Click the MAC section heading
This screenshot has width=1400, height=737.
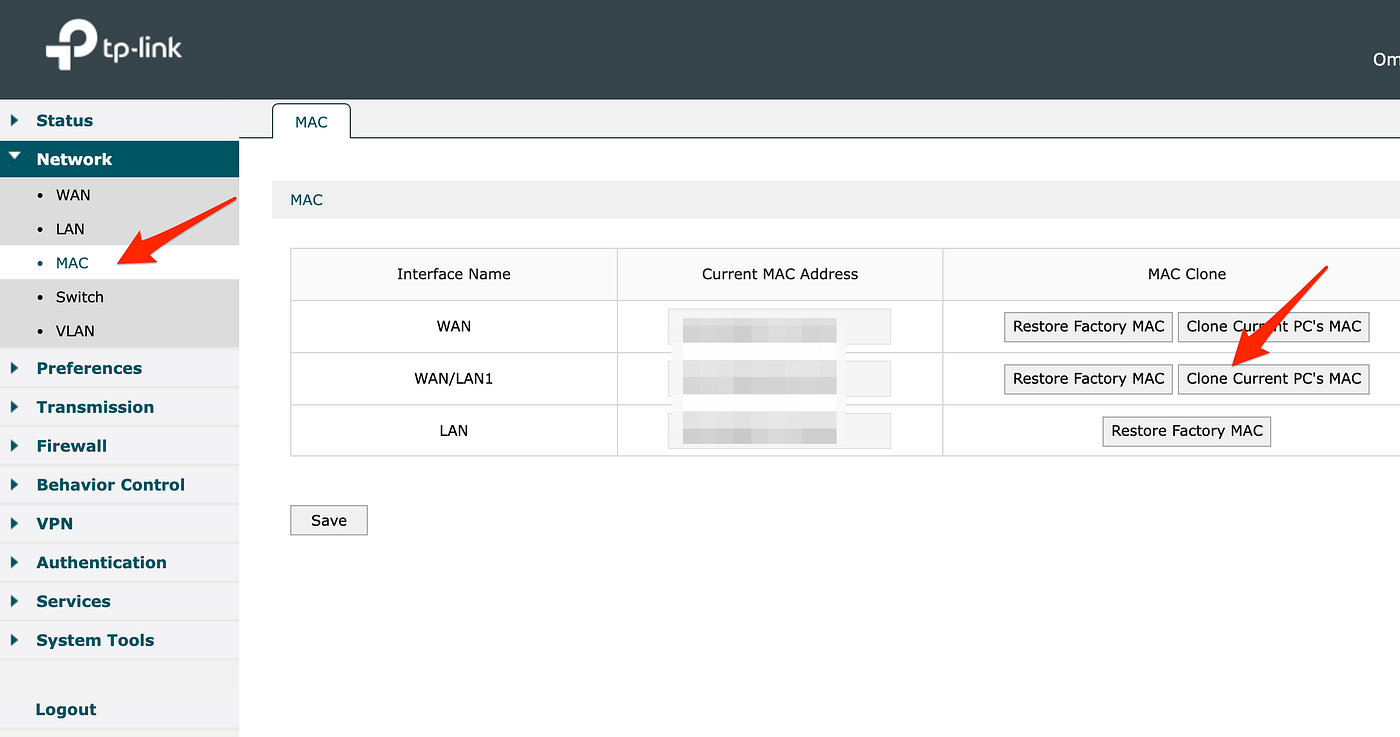[307, 200]
